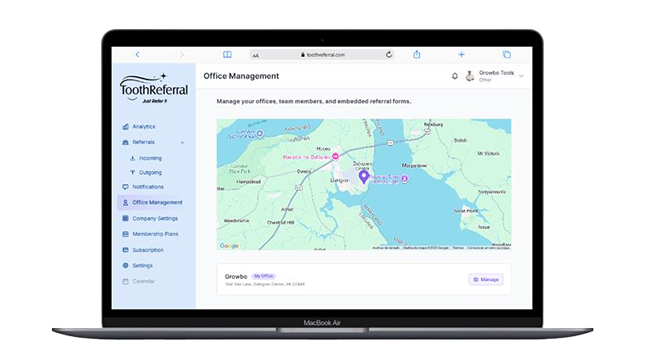Click the Subscription card icon
This screenshot has width=649, height=363.
tap(125, 250)
